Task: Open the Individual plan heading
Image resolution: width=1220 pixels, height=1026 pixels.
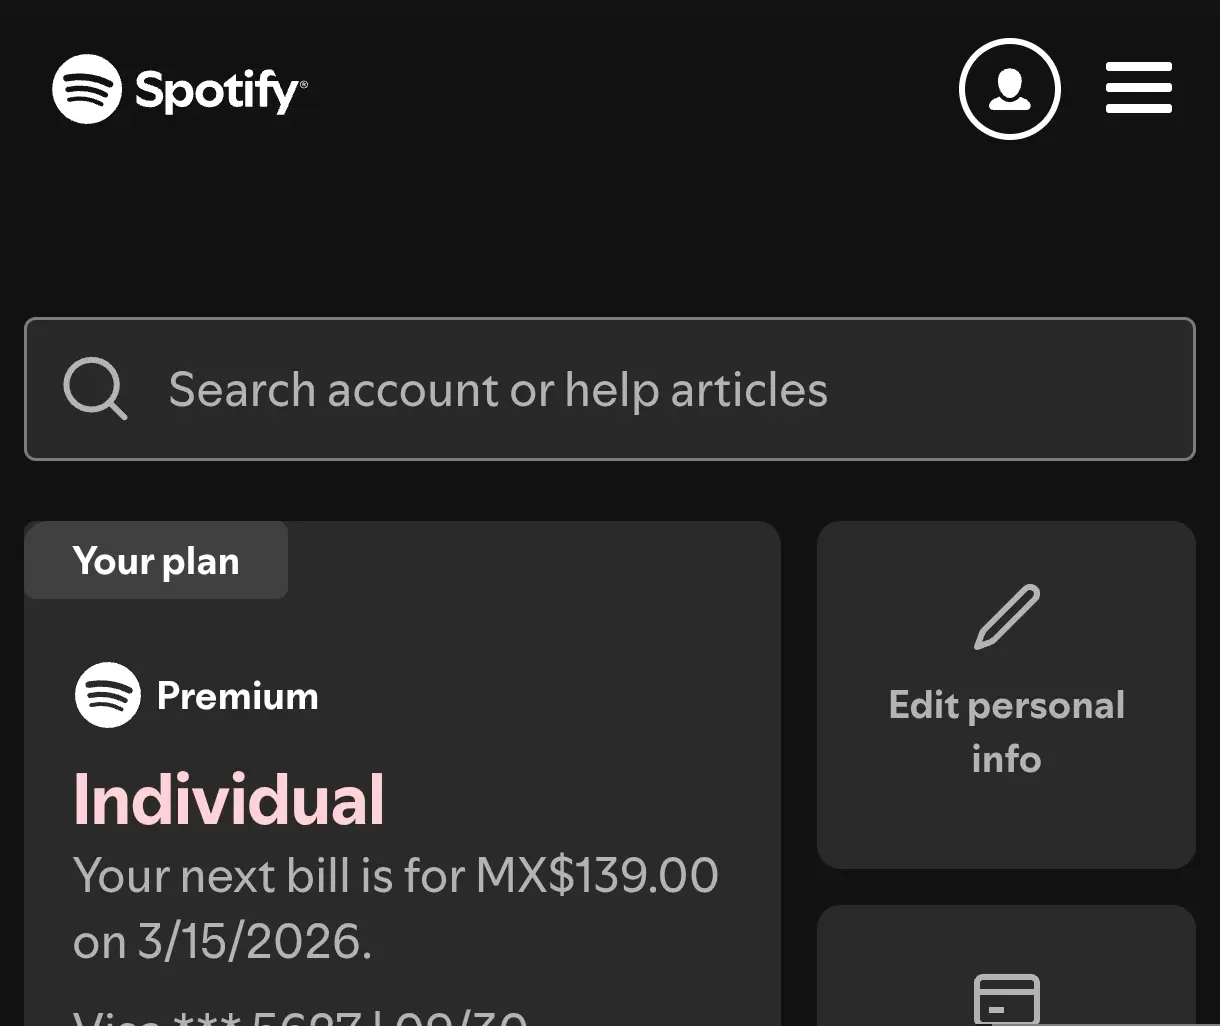Action: click(x=229, y=800)
